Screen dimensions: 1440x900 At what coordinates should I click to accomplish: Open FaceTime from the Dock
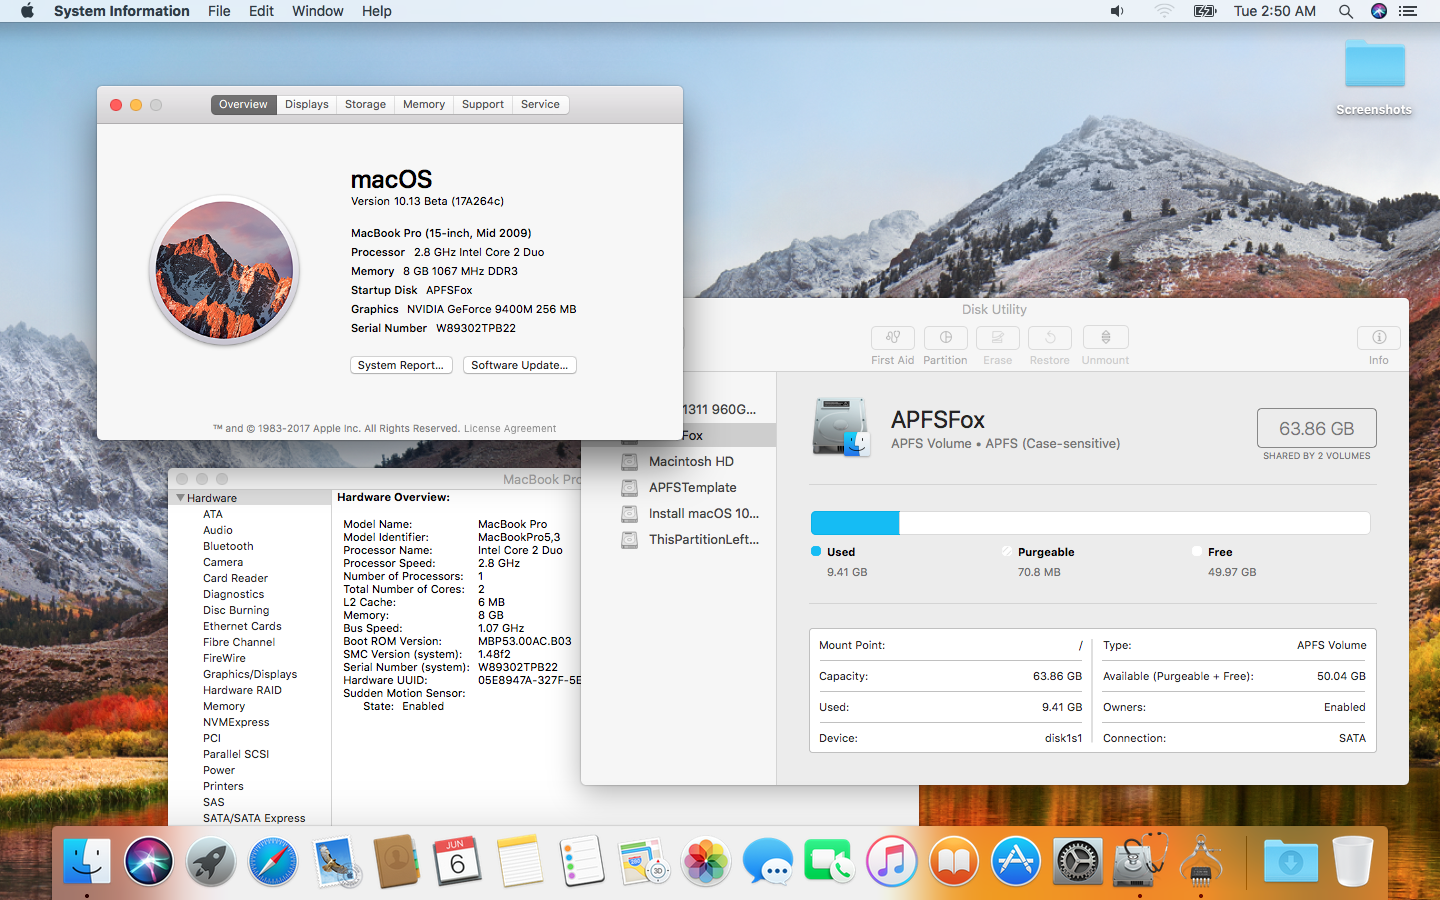pos(830,861)
